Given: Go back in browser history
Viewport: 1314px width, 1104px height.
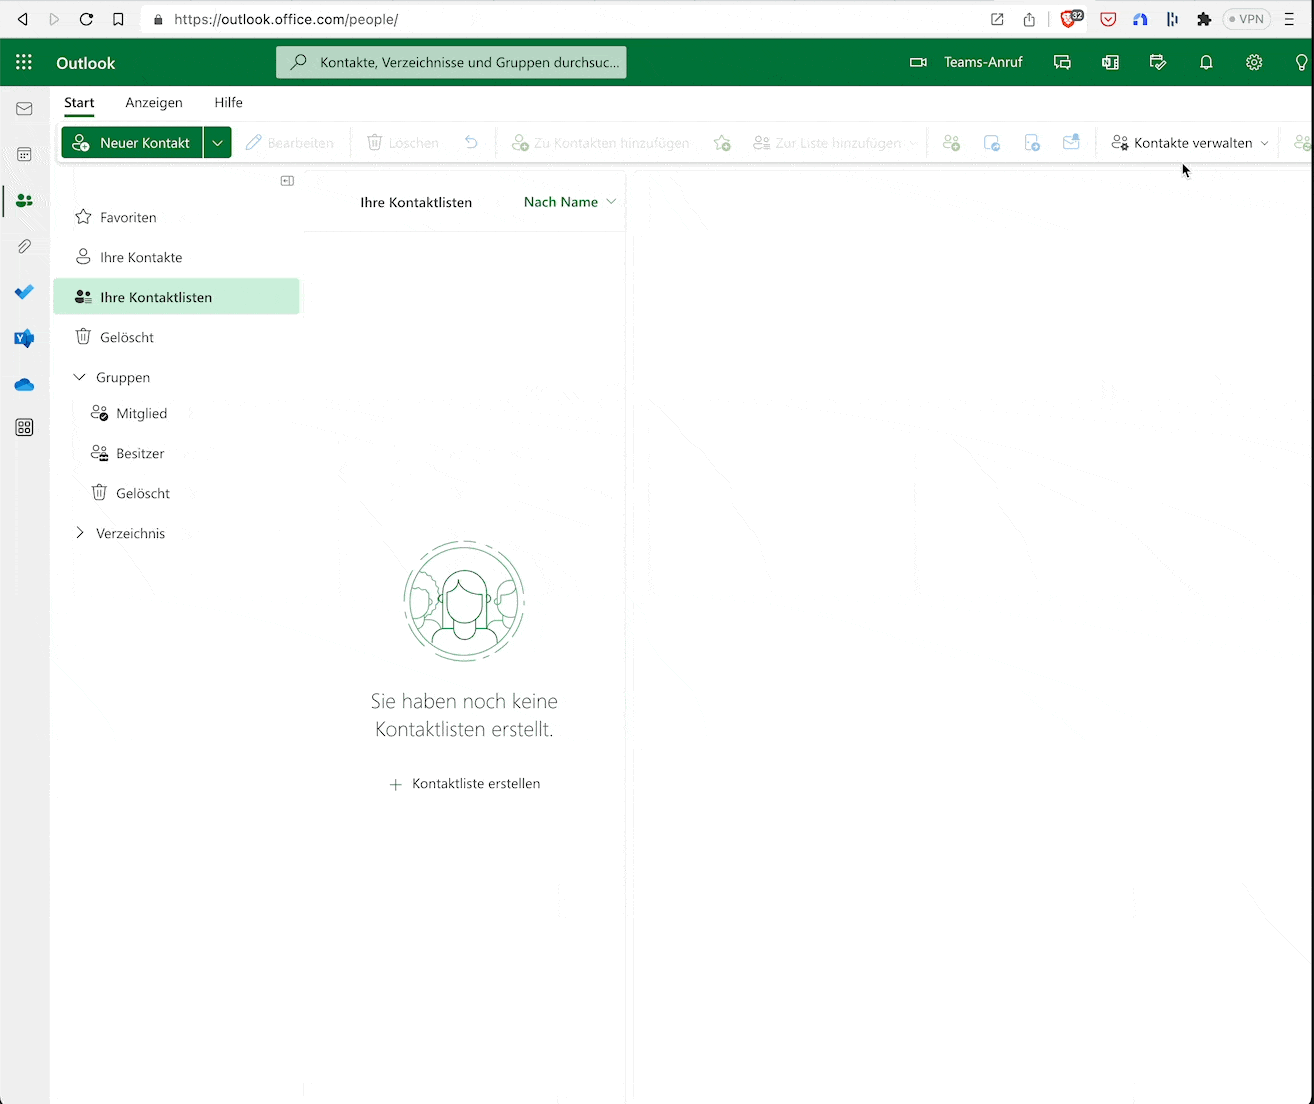Looking at the screenshot, I should pyautogui.click(x=22, y=19).
